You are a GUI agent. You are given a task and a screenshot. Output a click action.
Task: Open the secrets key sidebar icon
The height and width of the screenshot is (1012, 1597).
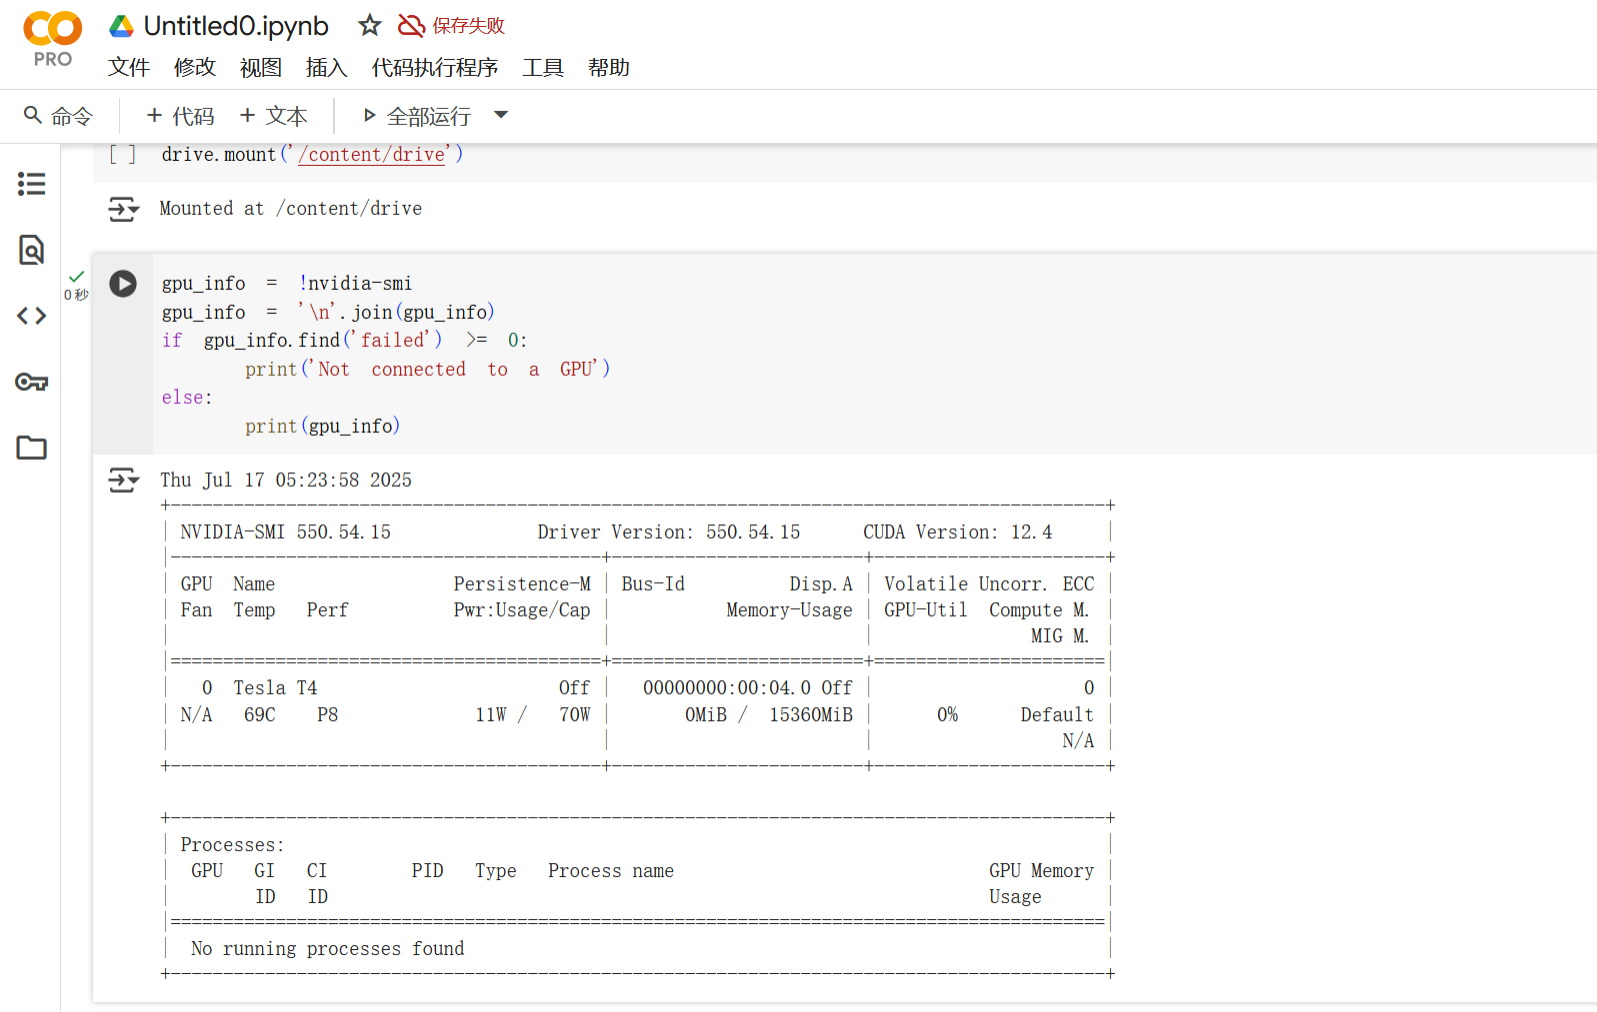click(x=31, y=382)
